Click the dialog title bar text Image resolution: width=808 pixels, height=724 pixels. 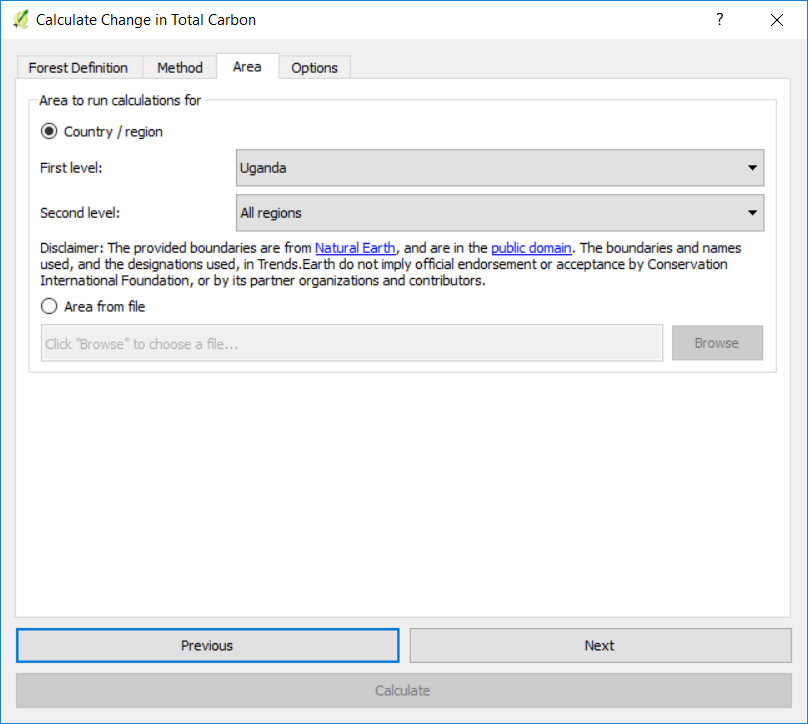click(146, 20)
